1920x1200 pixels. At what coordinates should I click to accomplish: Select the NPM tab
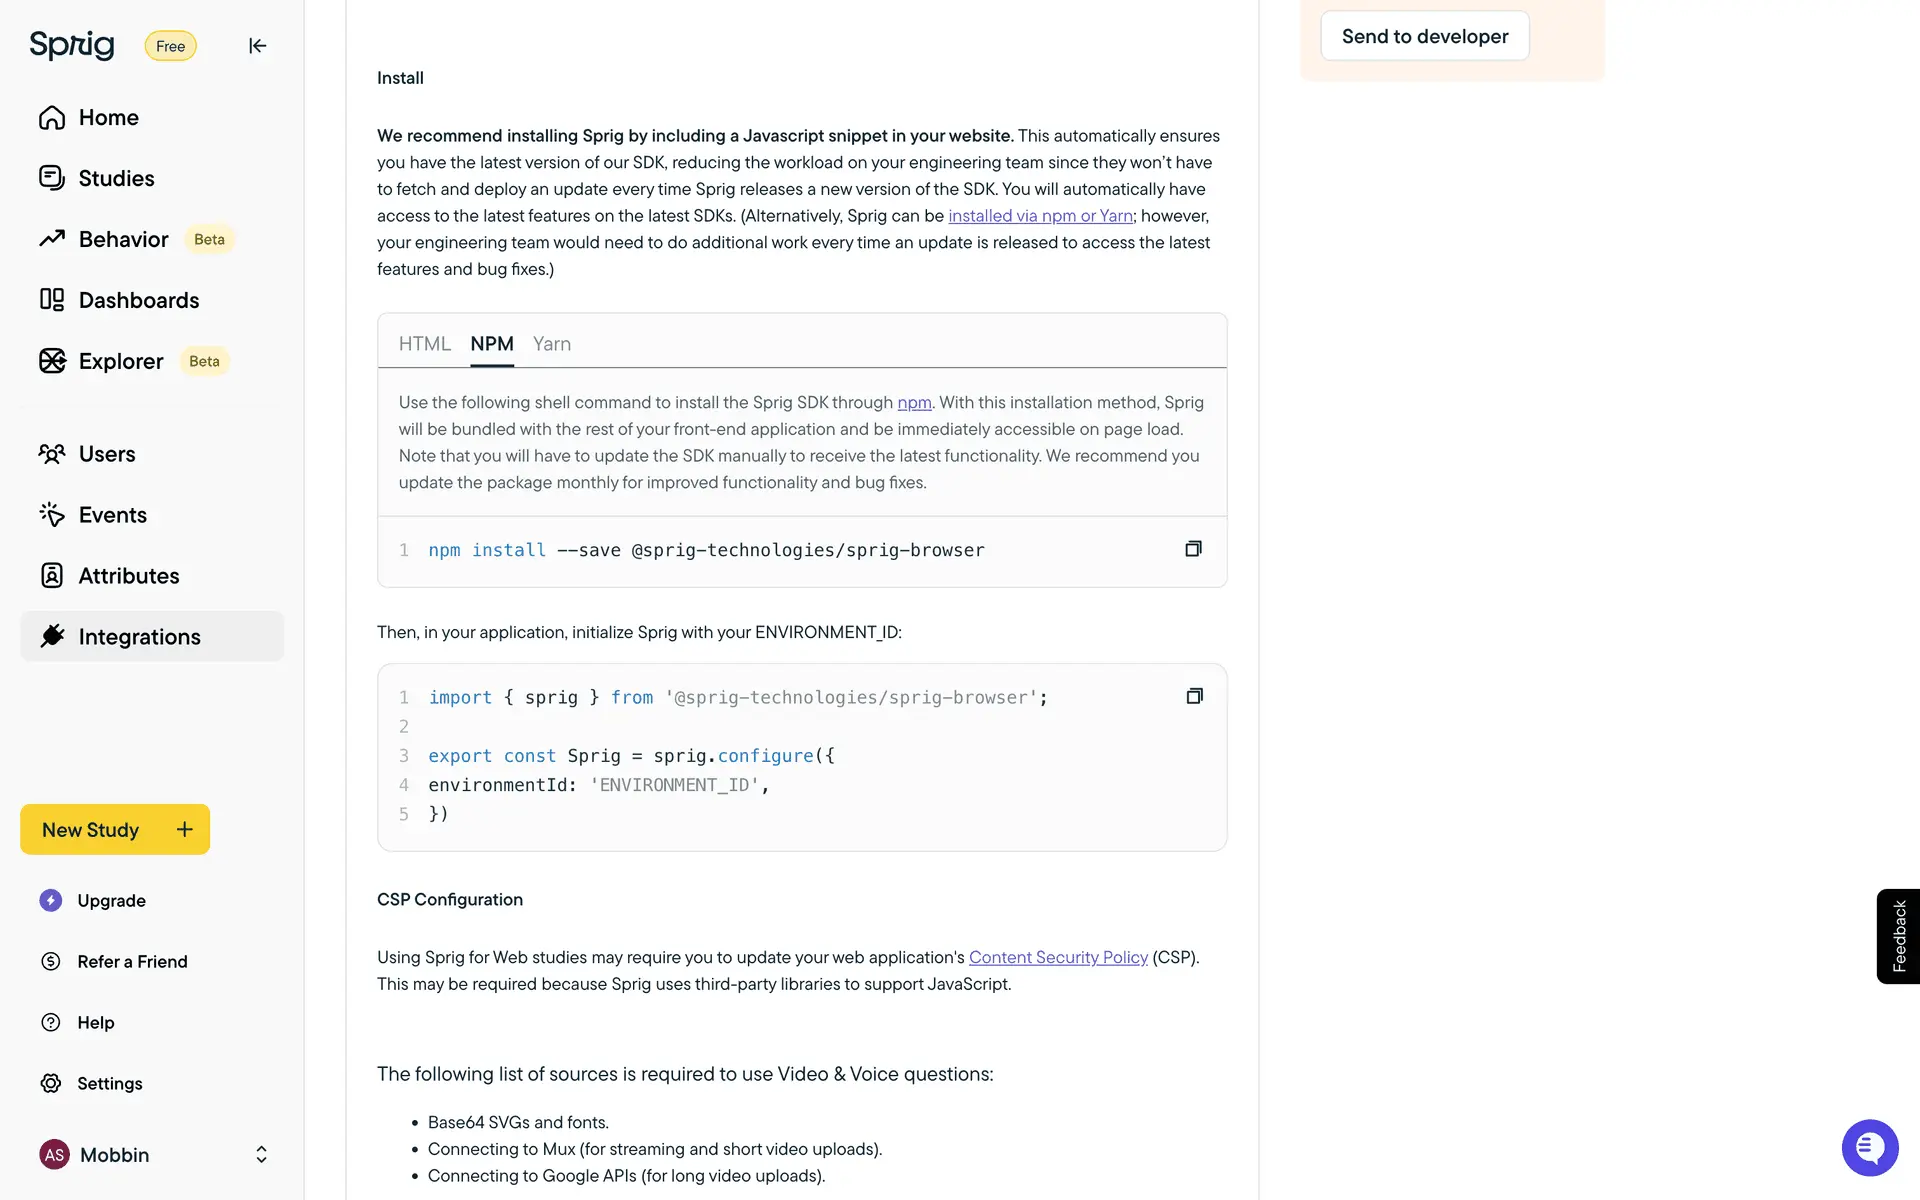[492, 344]
